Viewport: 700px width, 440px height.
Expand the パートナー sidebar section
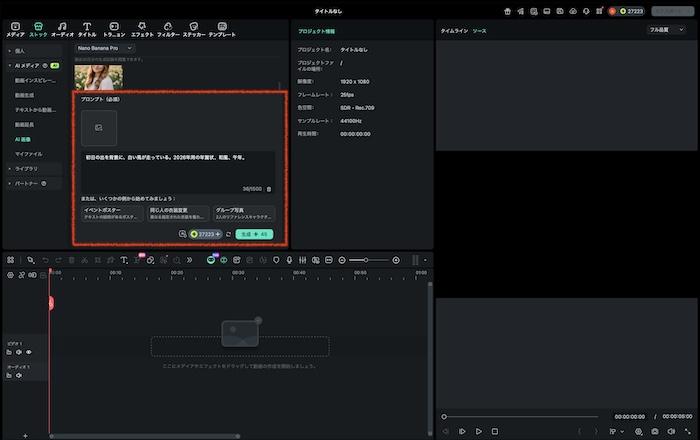pyautogui.click(x=26, y=184)
